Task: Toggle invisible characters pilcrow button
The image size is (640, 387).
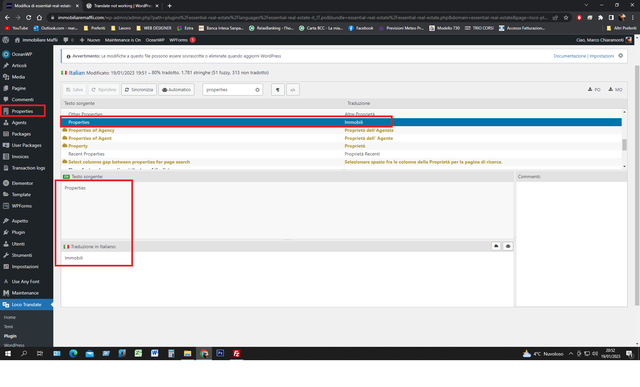Action: pyautogui.click(x=278, y=89)
